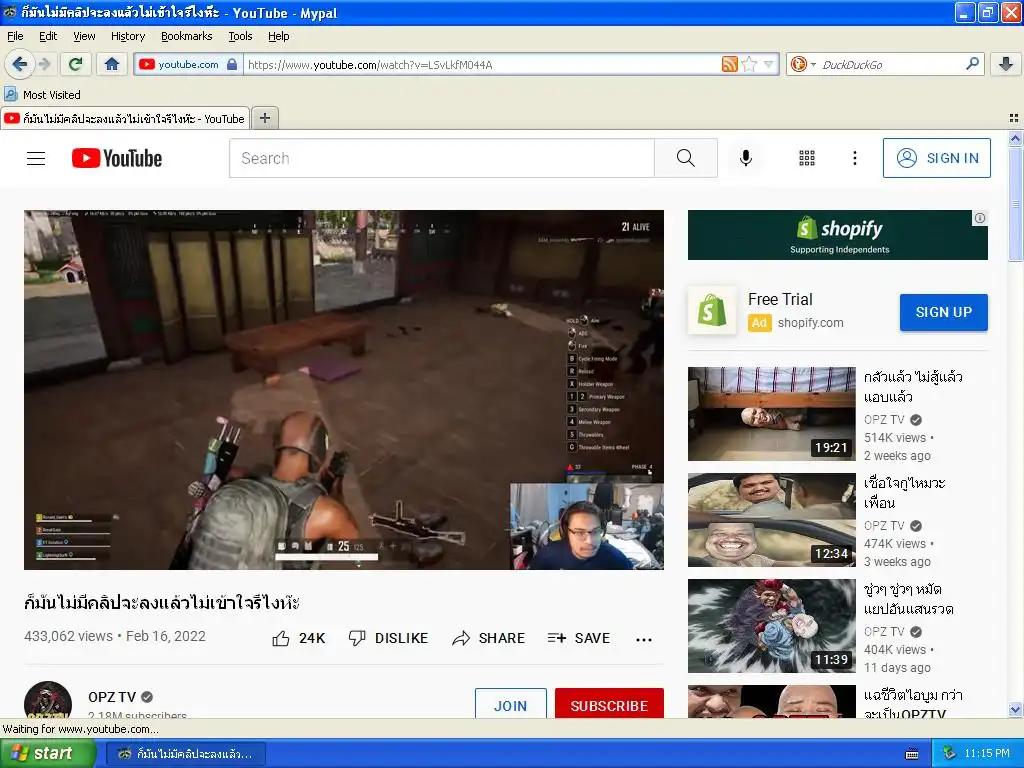Screen dimensions: 1024x768
Task: Open the RSS feed icon in address bar
Action: (729, 64)
